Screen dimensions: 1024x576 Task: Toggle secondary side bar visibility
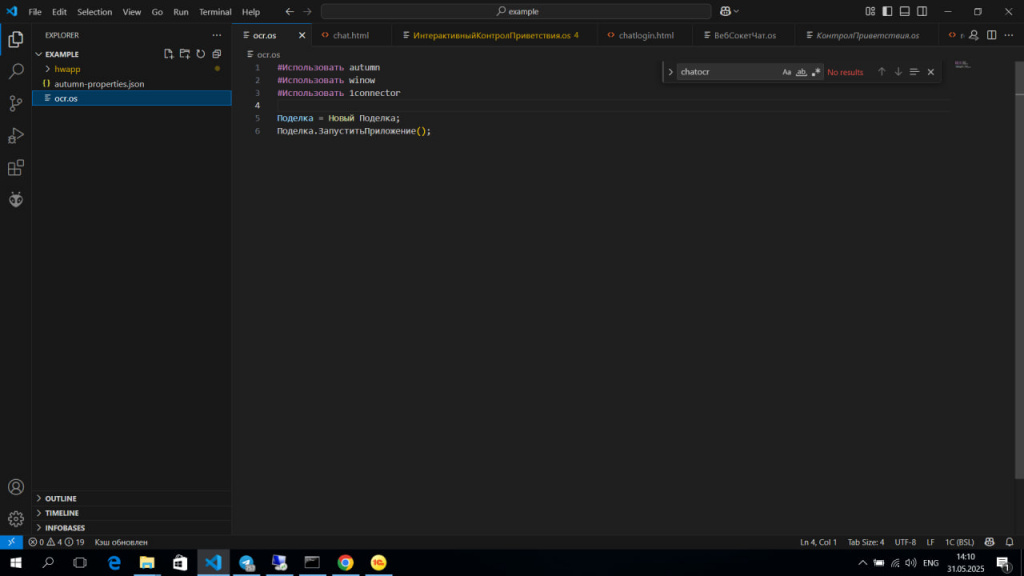pyautogui.click(x=921, y=11)
